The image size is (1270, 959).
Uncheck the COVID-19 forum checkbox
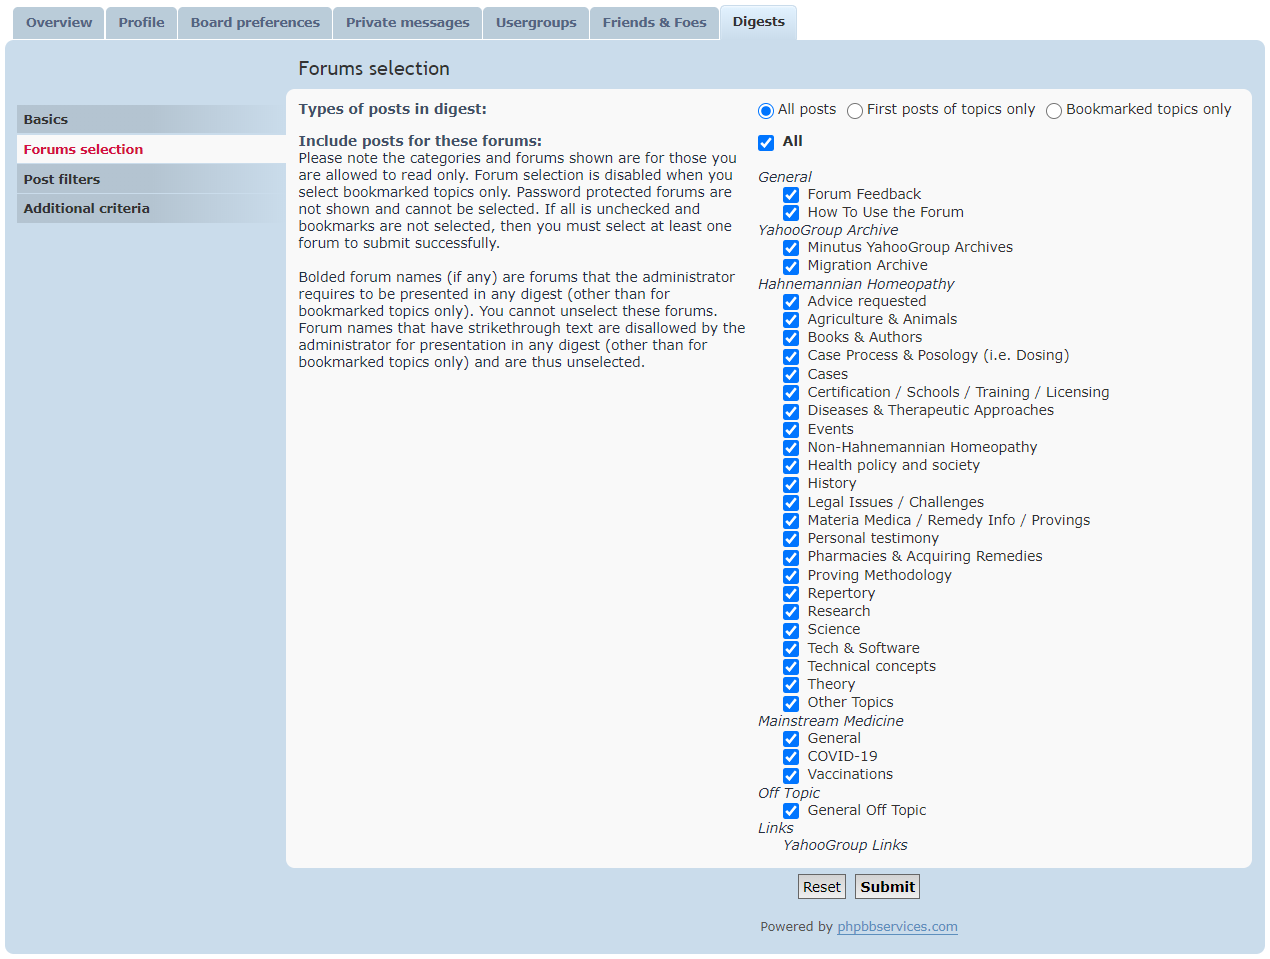791,757
